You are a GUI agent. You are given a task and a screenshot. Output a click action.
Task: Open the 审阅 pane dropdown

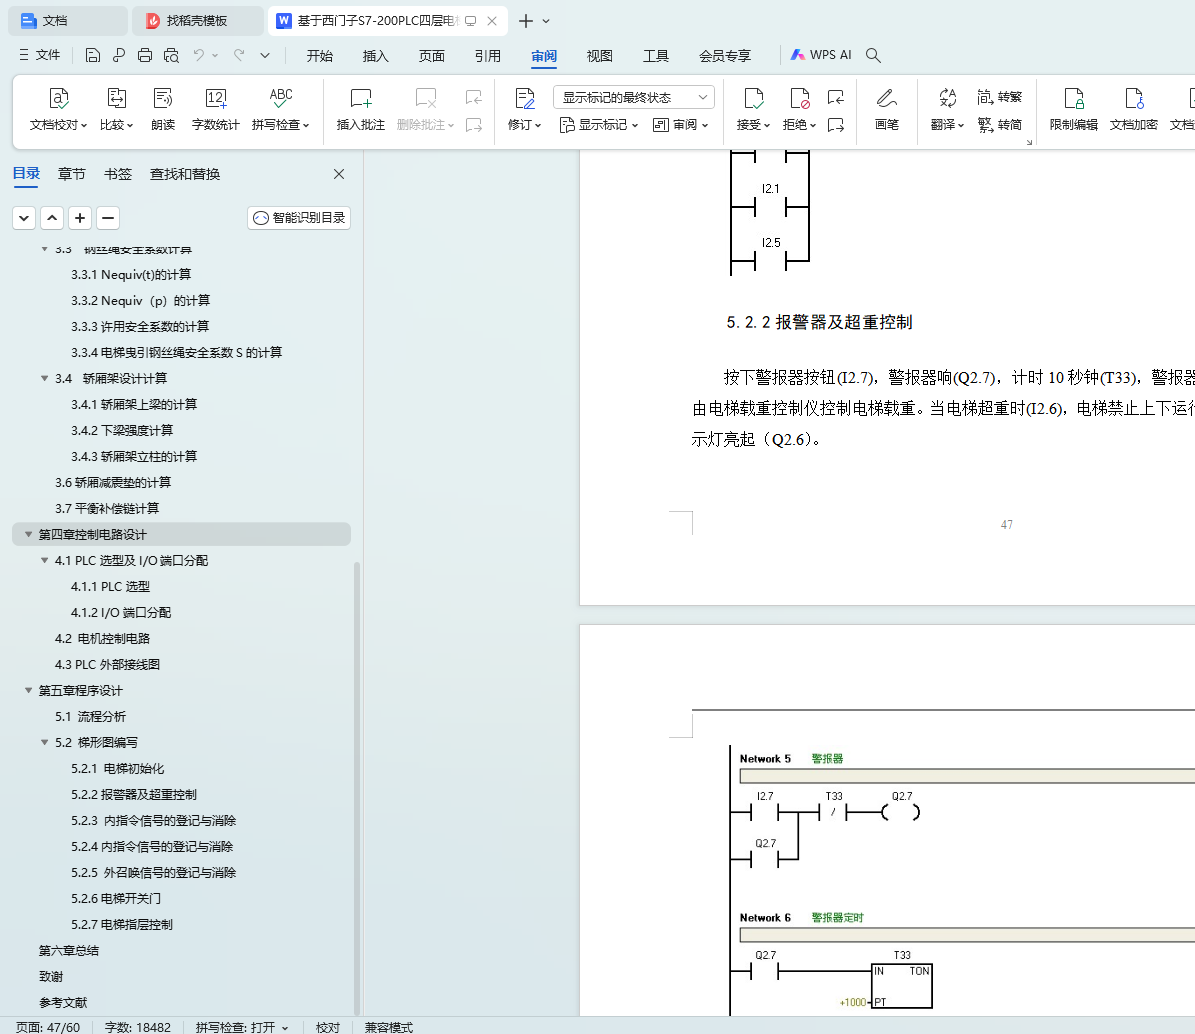tap(681, 125)
